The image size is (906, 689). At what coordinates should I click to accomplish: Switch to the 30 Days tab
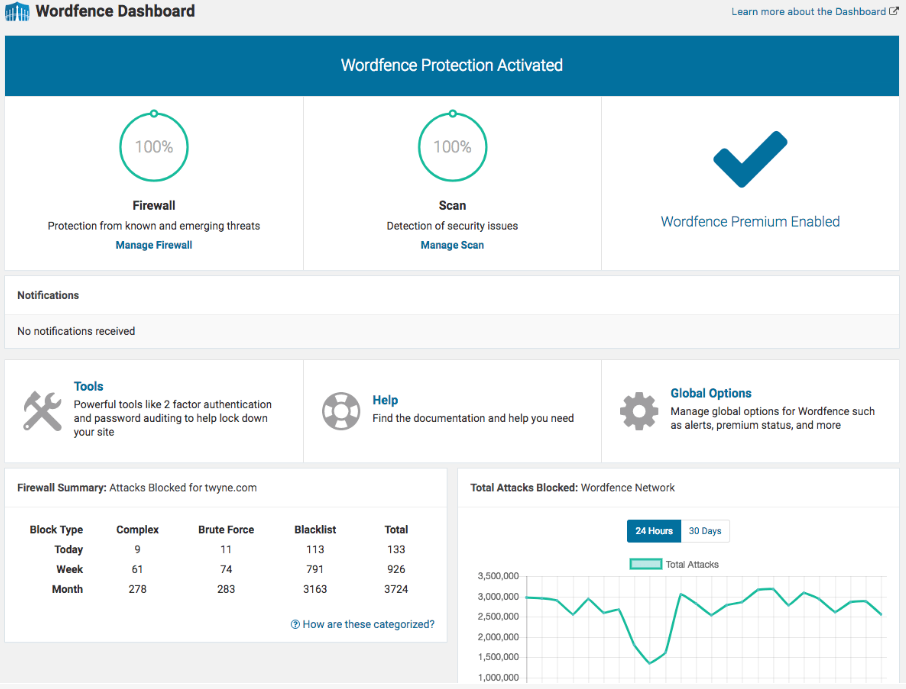705,531
